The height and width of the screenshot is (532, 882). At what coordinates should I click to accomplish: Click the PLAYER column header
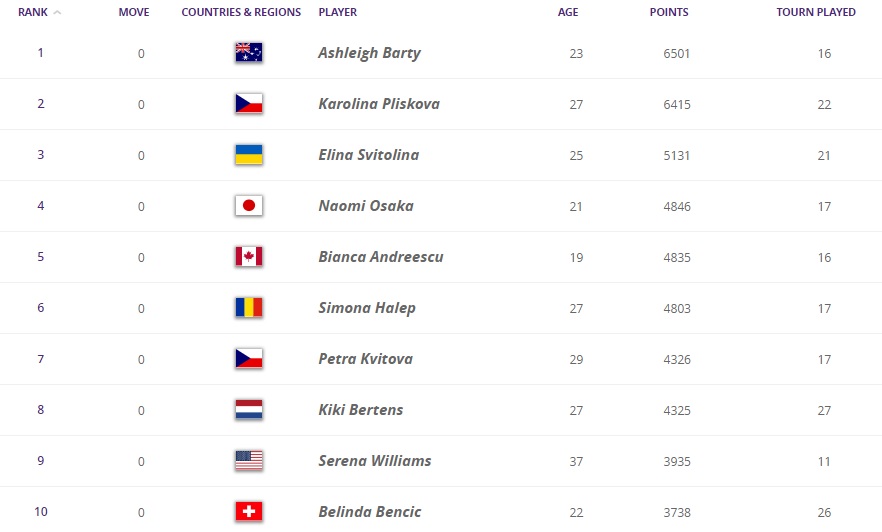(338, 12)
